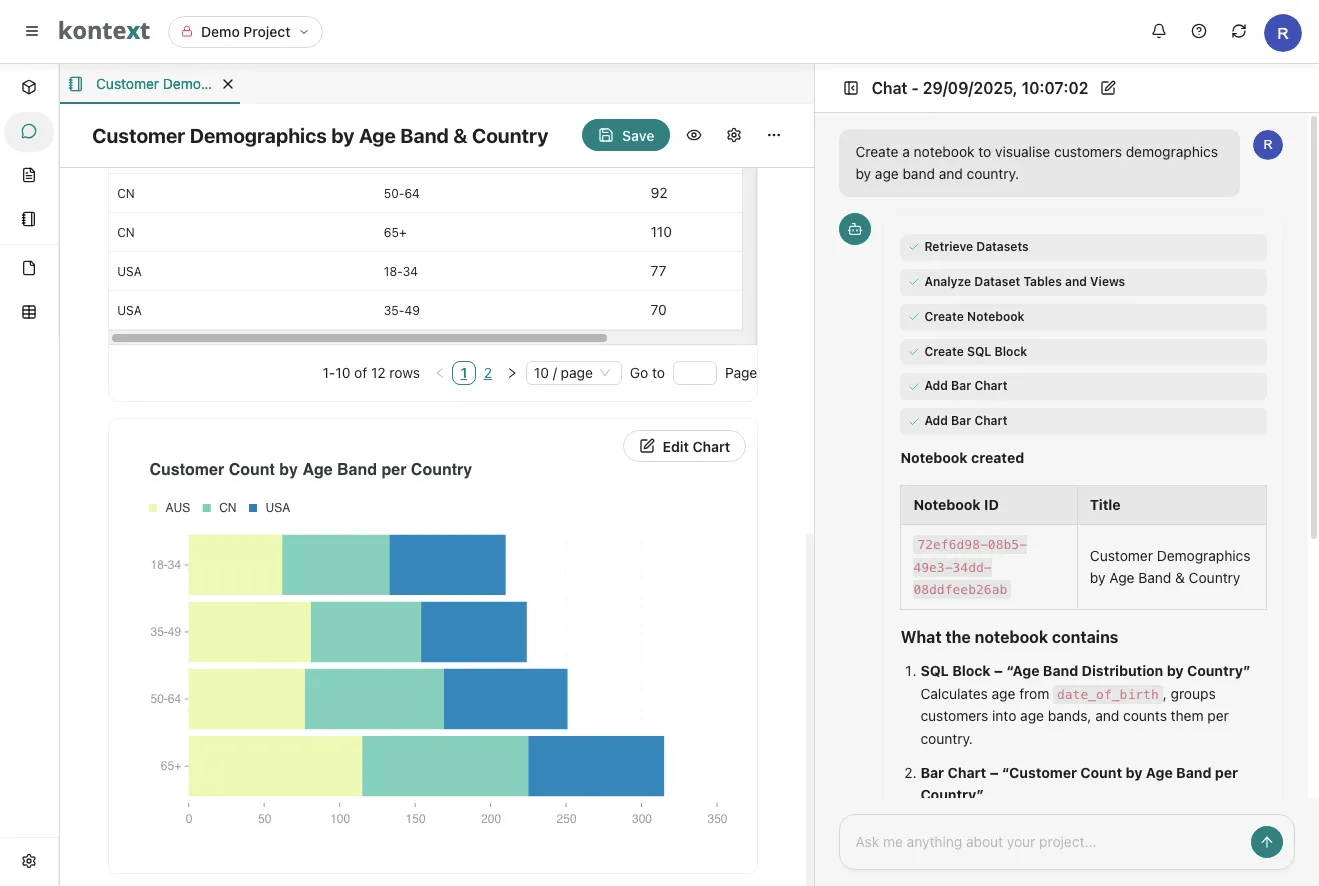Open the tables grid icon in sidebar

coord(29,312)
